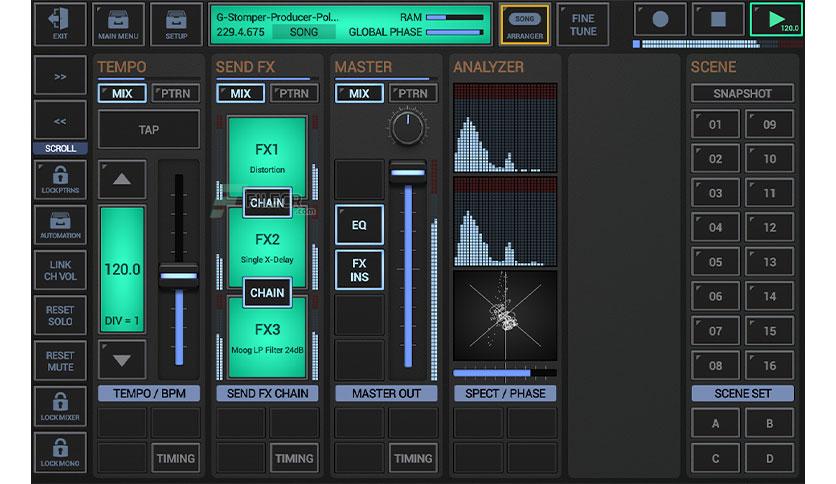Click the tempo fader handle
The width and height of the screenshot is (836, 484).
tap(179, 276)
